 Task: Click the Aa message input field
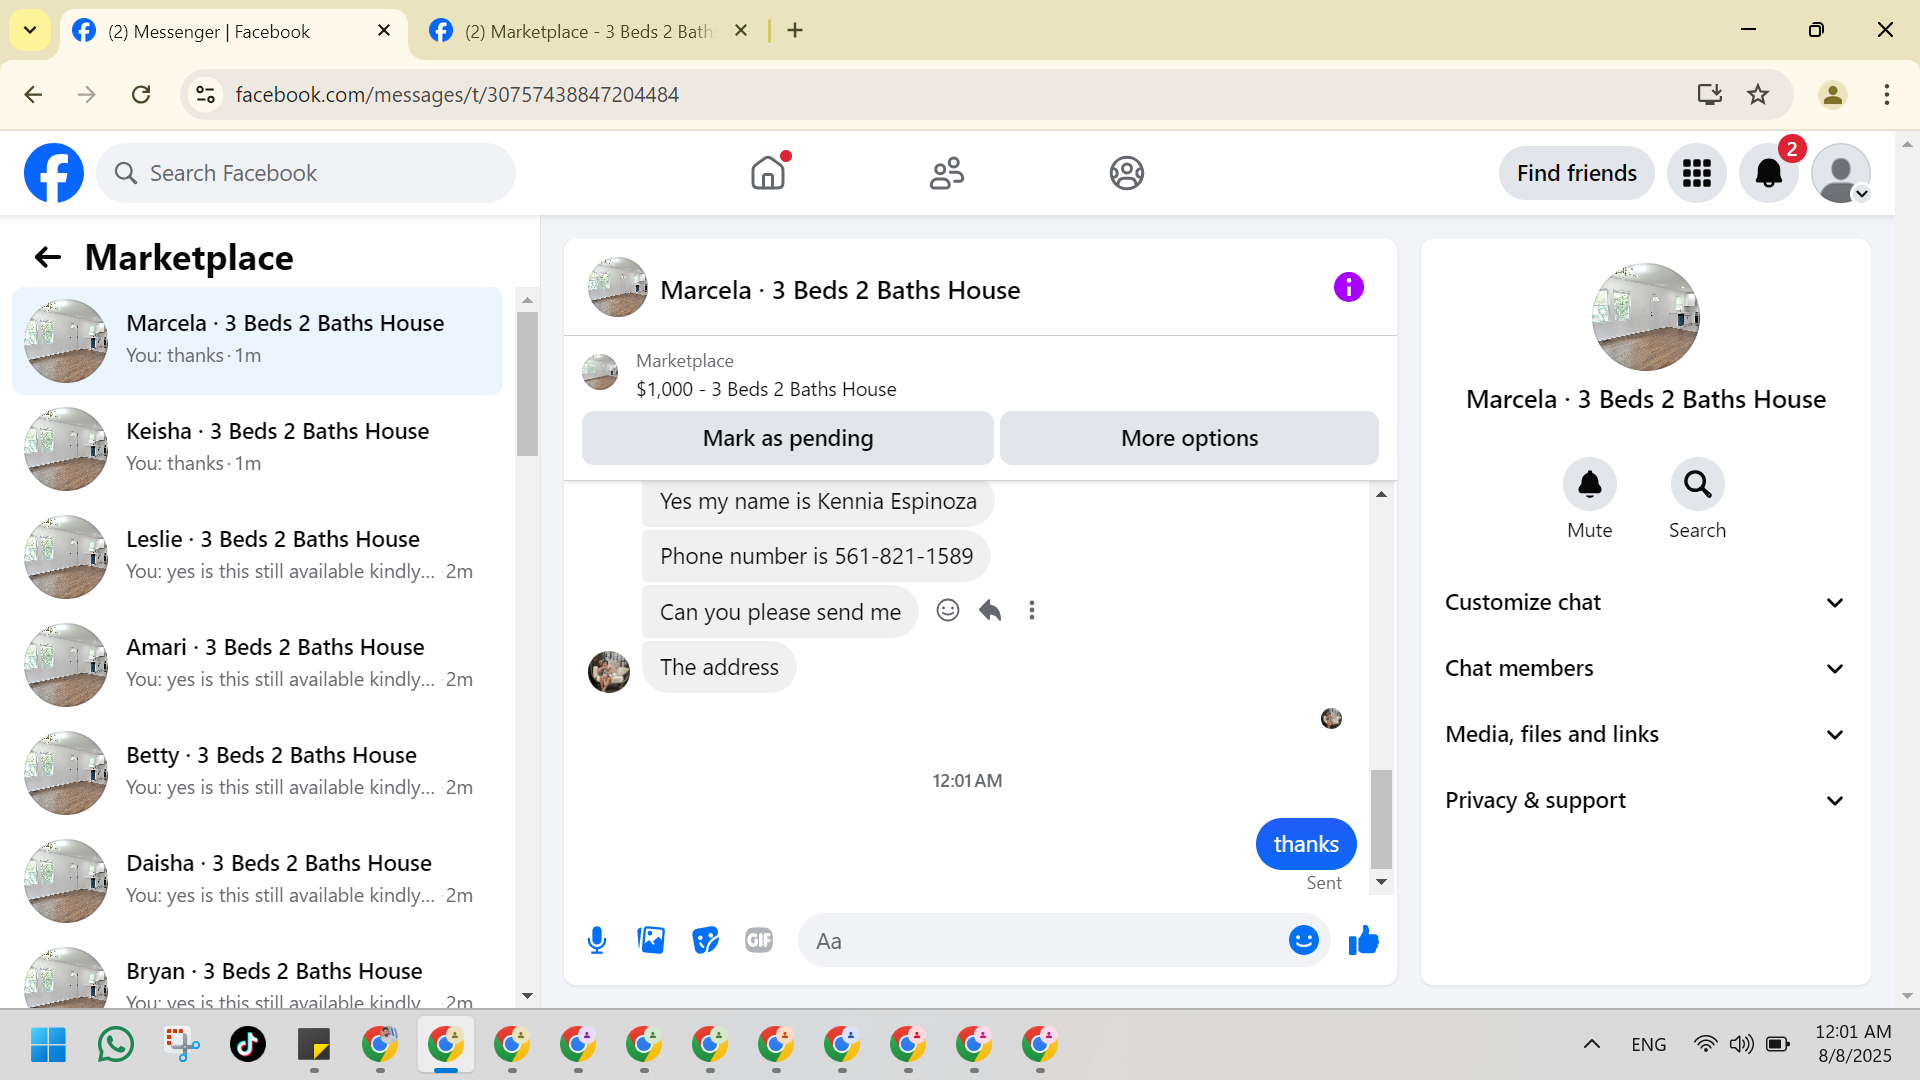point(1040,940)
